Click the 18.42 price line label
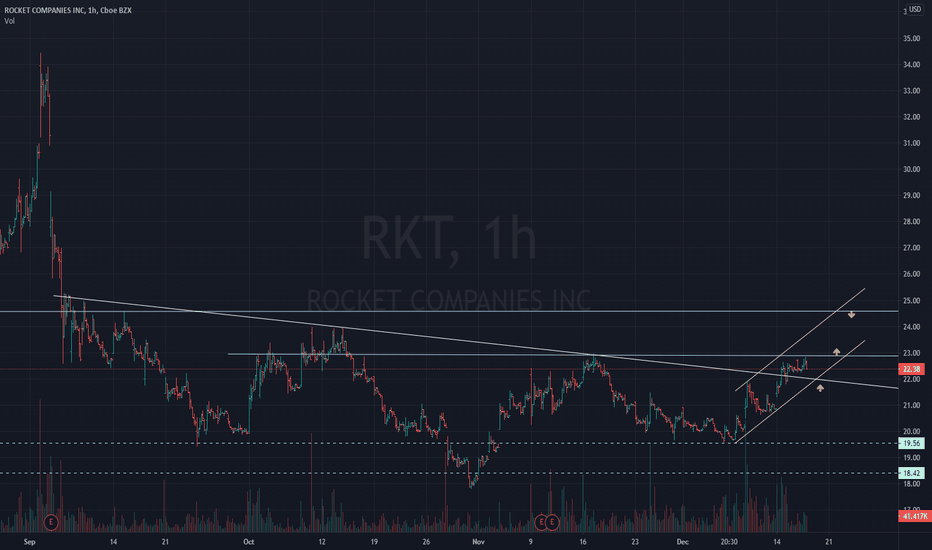The width and height of the screenshot is (932, 550). click(x=911, y=473)
